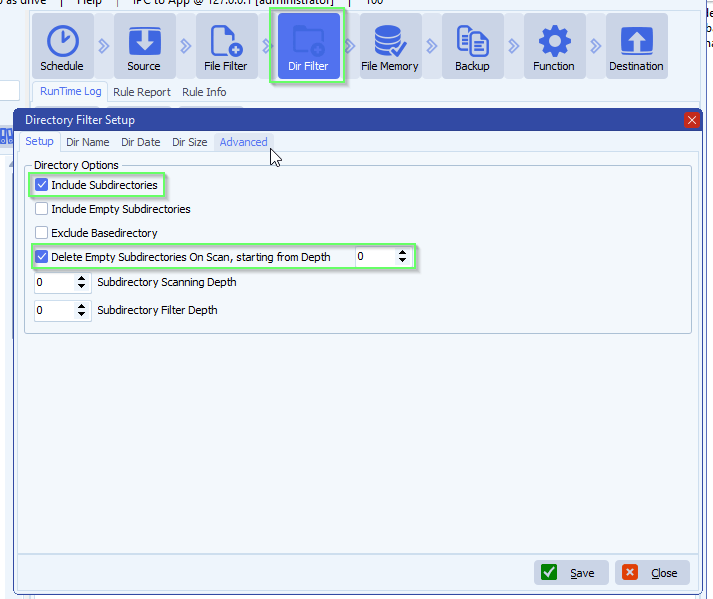The height and width of the screenshot is (599, 713).
Task: Open the File Memory step
Action: [x=391, y=46]
